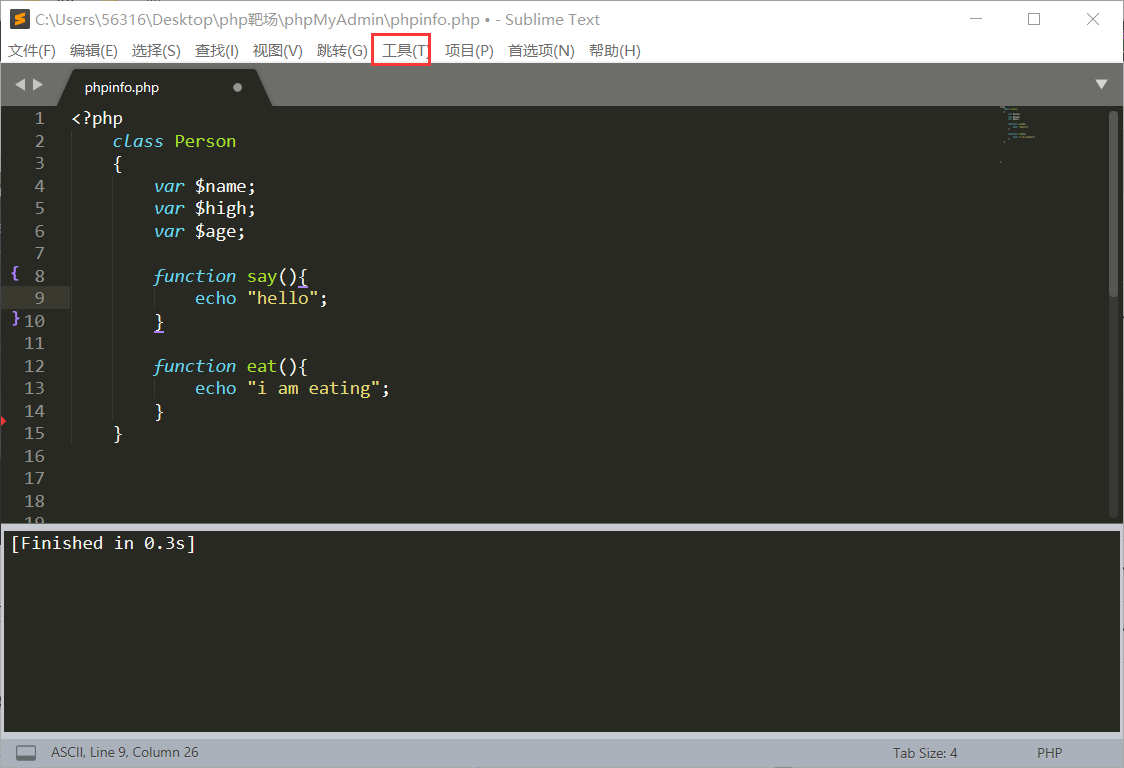Screen dimensions: 1124x768
Task: Click the $high variable
Action: point(220,209)
